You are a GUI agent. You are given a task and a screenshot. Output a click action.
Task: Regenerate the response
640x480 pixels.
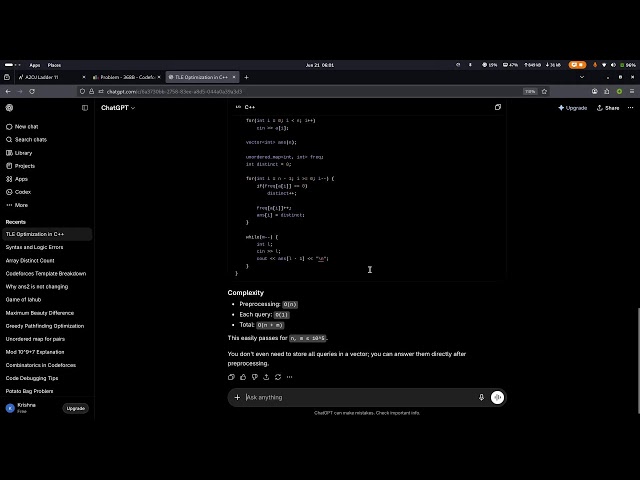point(278,377)
